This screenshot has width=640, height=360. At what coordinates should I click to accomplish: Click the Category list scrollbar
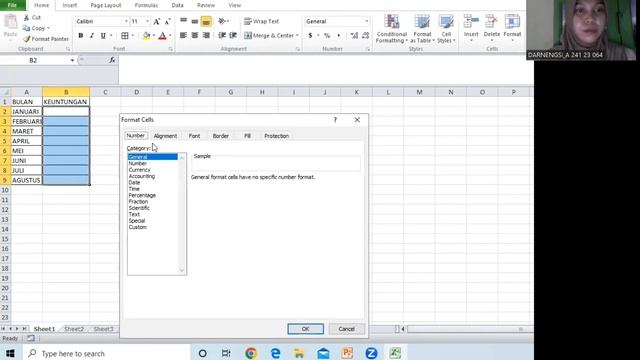pos(182,214)
